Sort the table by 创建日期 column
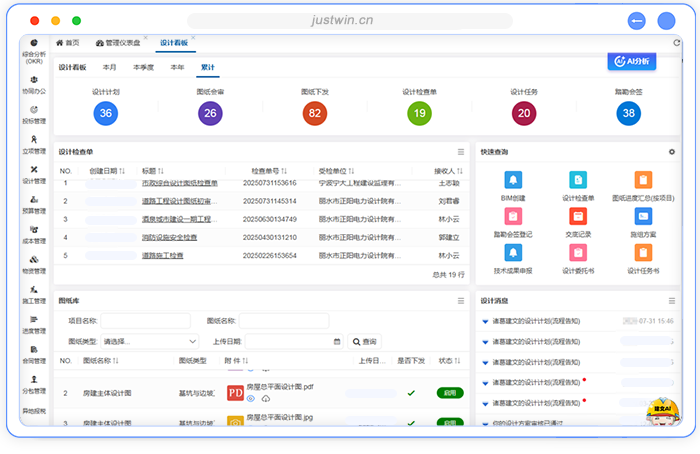This screenshot has height=454, width=700. pos(106,170)
